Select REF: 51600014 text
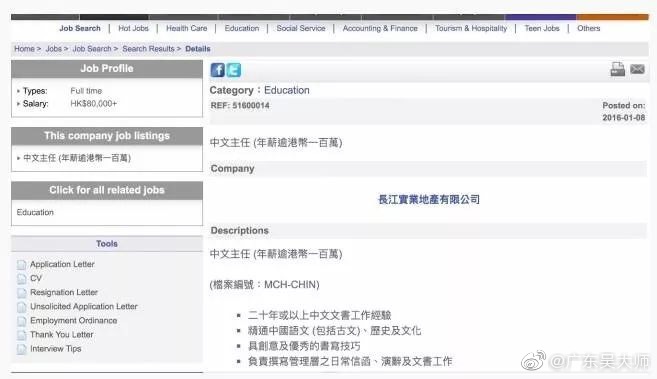 click(x=240, y=106)
